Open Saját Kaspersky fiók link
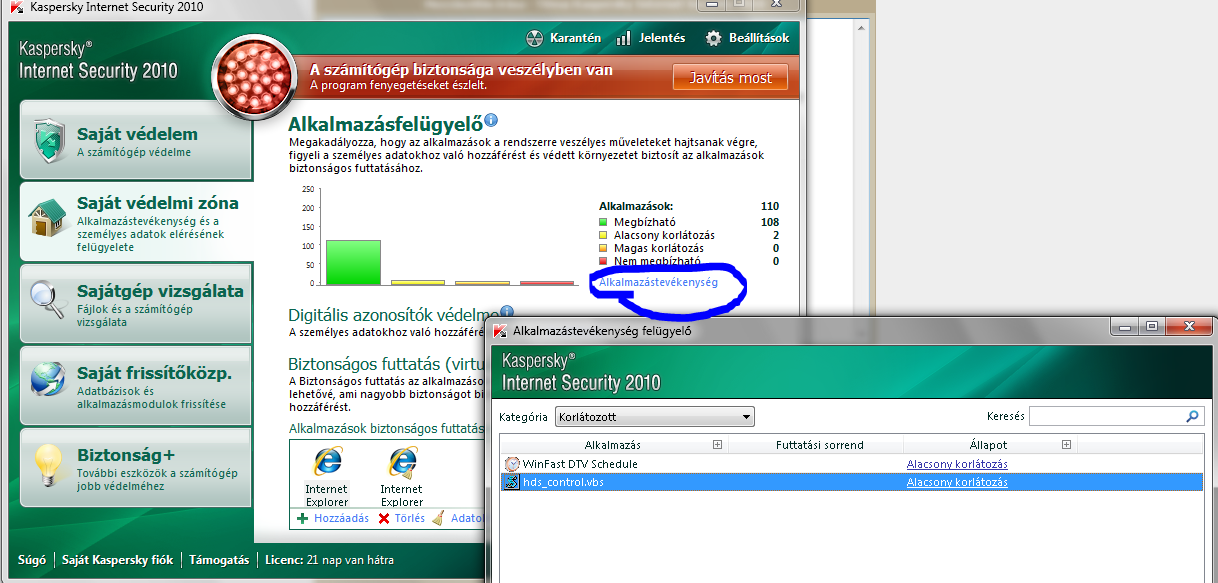Viewport: 1218px width, 583px height. (x=116, y=560)
